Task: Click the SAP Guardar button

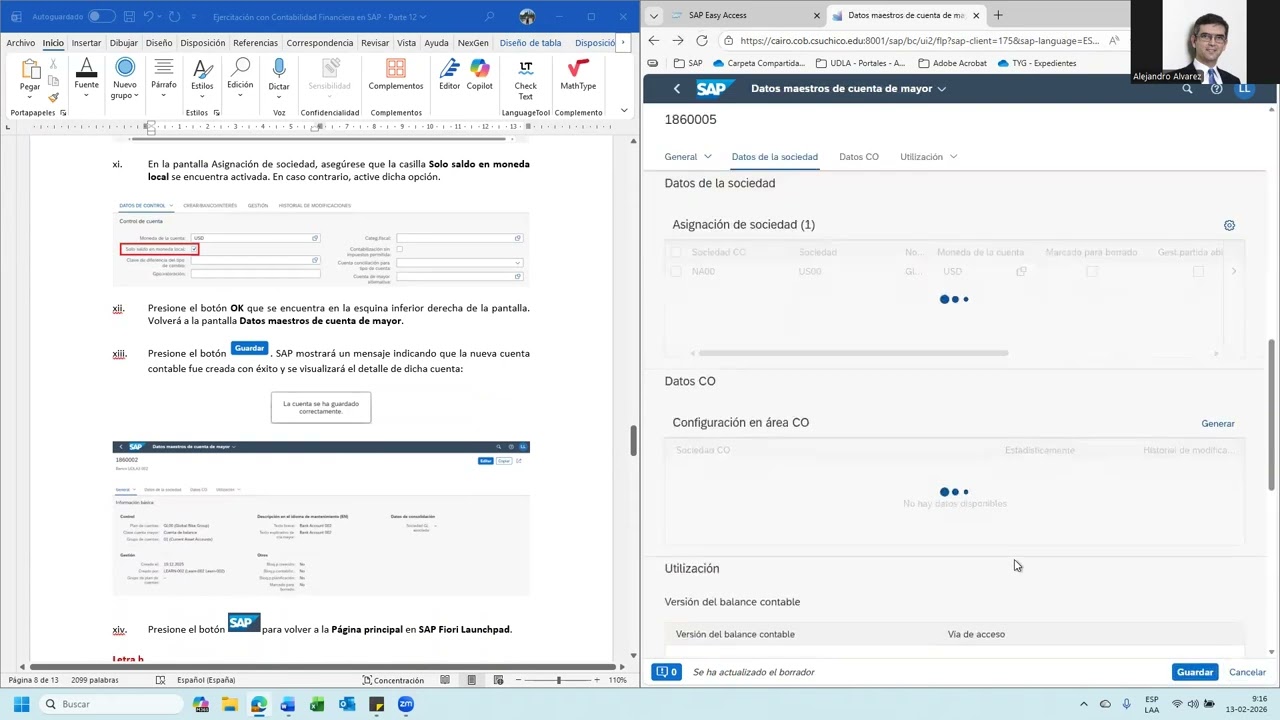Action: [1195, 672]
